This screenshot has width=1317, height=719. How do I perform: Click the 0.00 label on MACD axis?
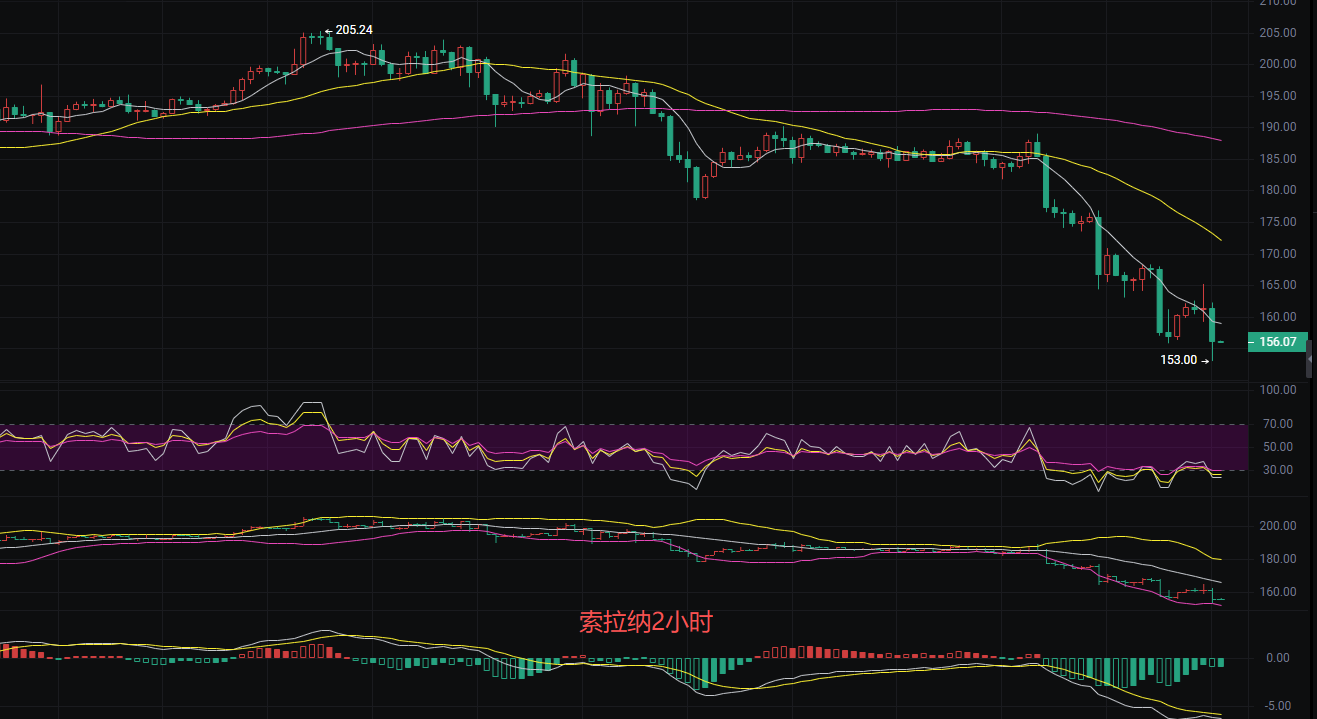[x=1279, y=658]
